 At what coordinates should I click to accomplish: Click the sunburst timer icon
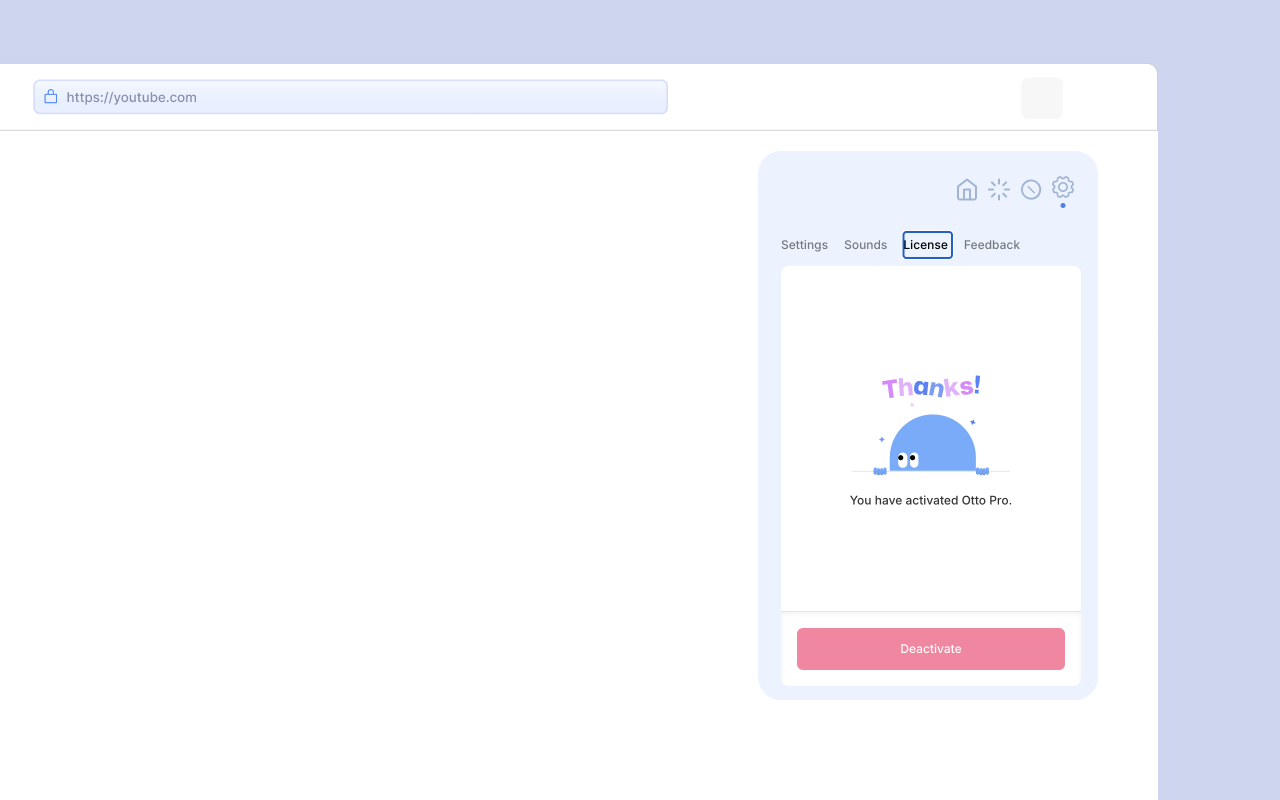998,190
